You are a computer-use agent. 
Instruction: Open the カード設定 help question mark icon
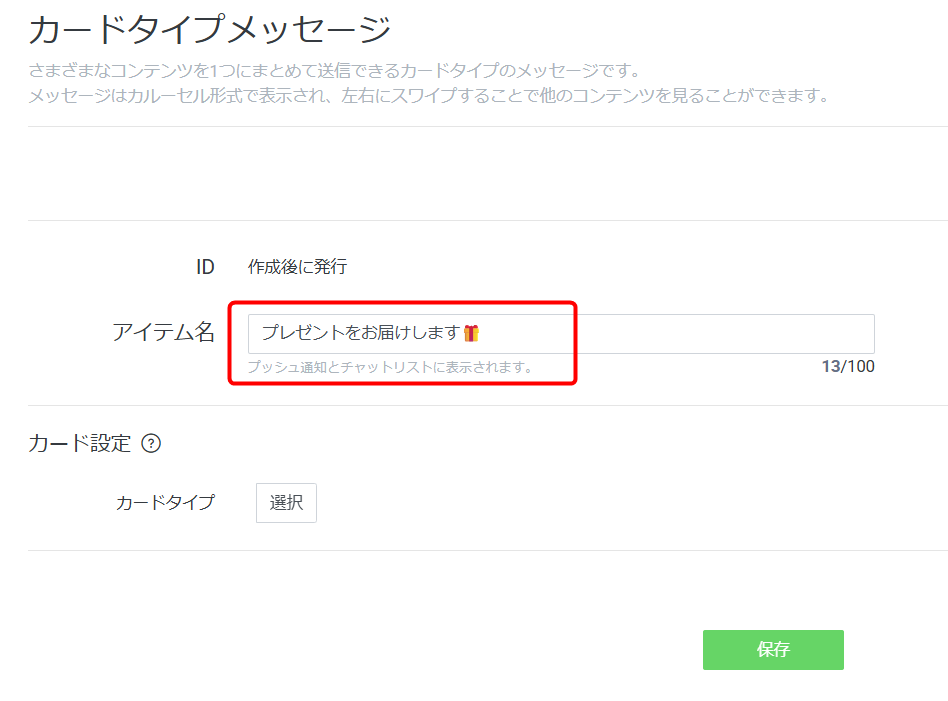(x=151, y=444)
